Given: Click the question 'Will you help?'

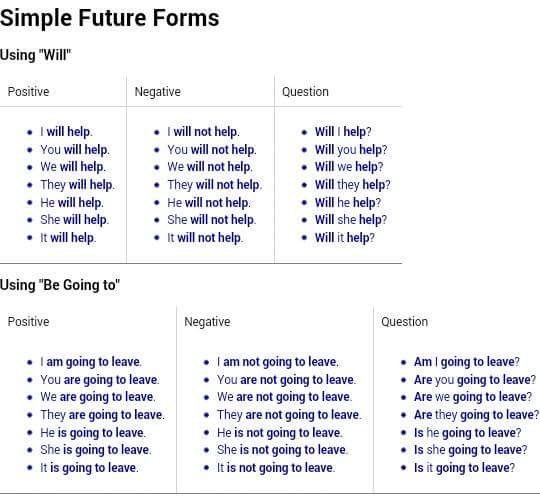Looking at the screenshot, I should point(351,150).
